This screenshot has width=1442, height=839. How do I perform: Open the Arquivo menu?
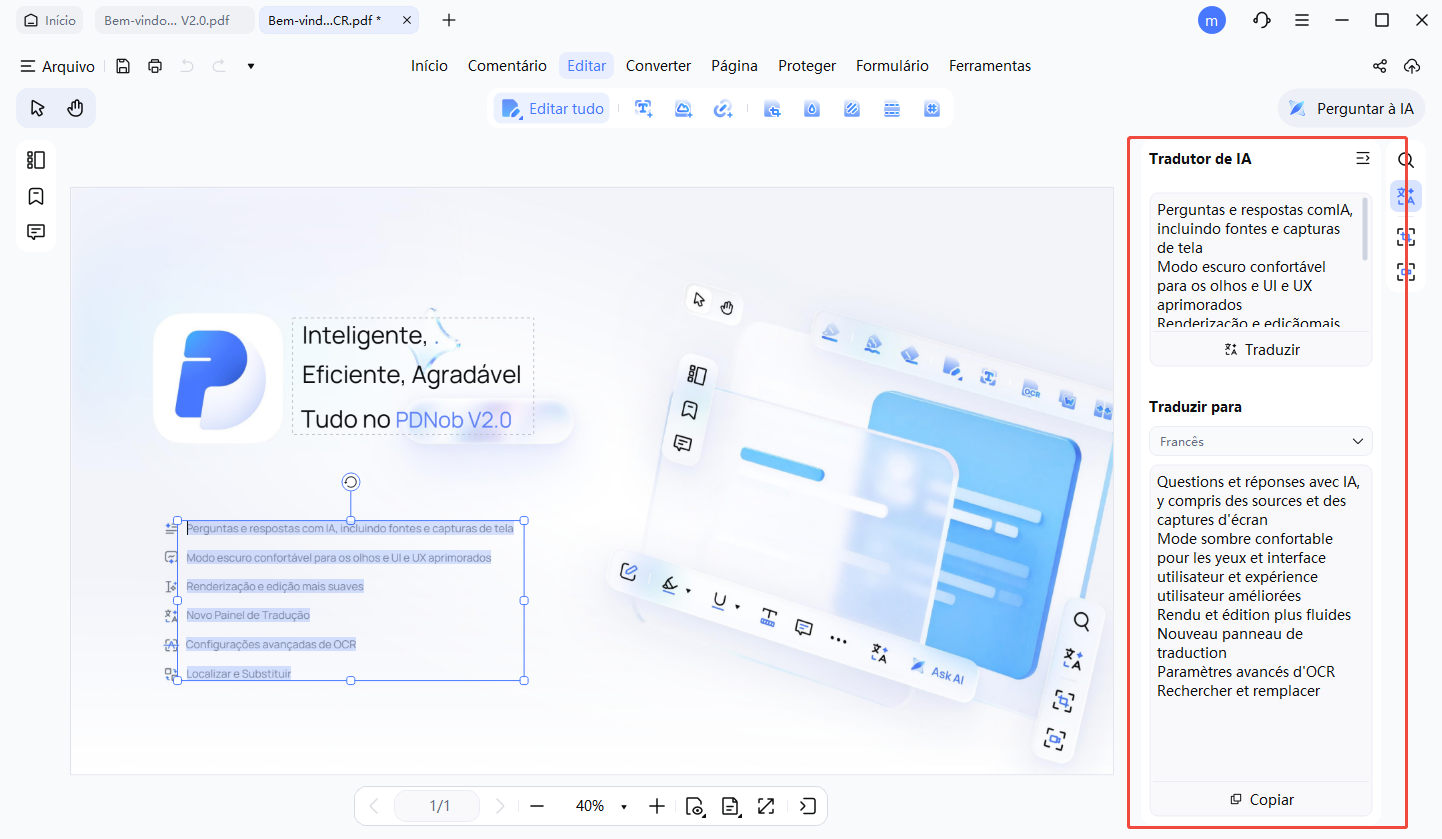click(x=57, y=66)
